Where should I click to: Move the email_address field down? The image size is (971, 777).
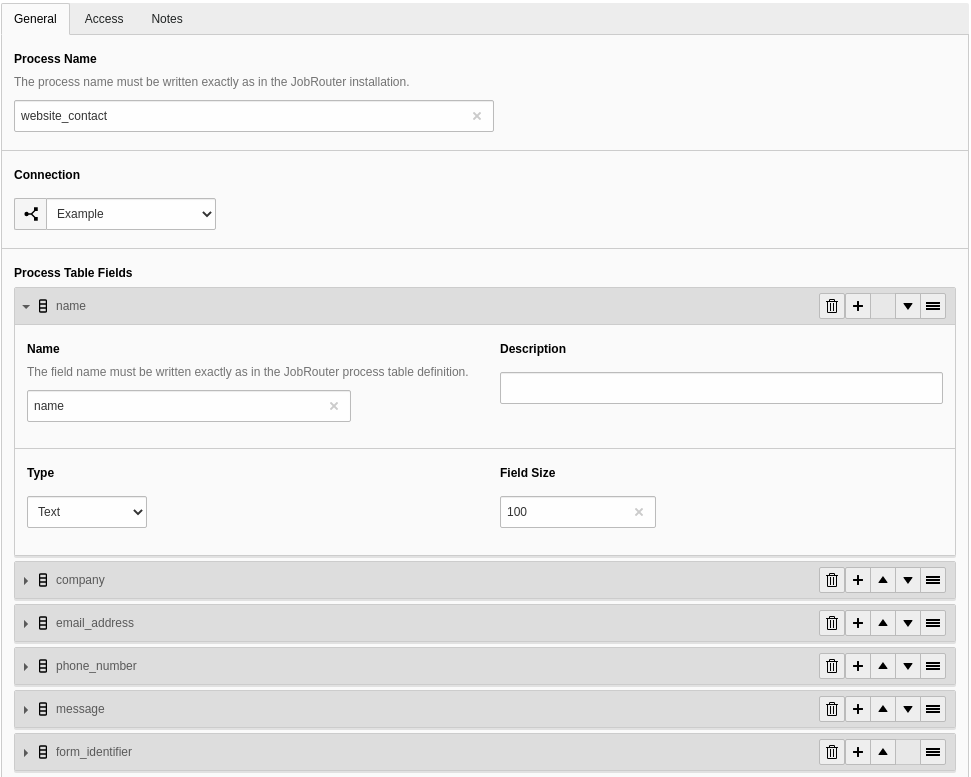(x=908, y=623)
